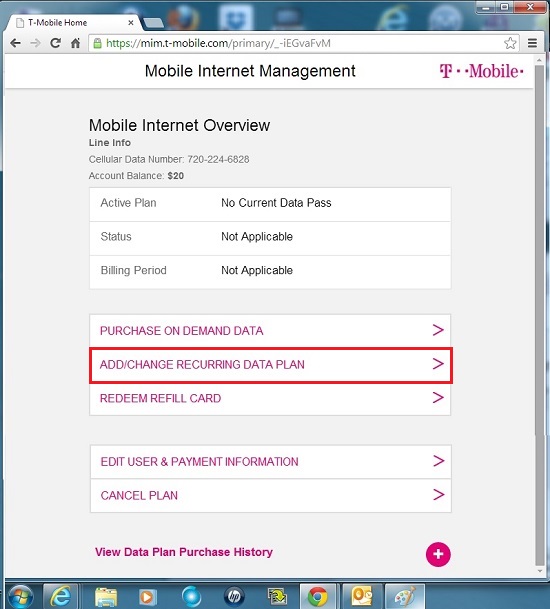Click the Cellular Data Number 720-224-6828
Screen dimensions: 550x609
pos(218,159)
